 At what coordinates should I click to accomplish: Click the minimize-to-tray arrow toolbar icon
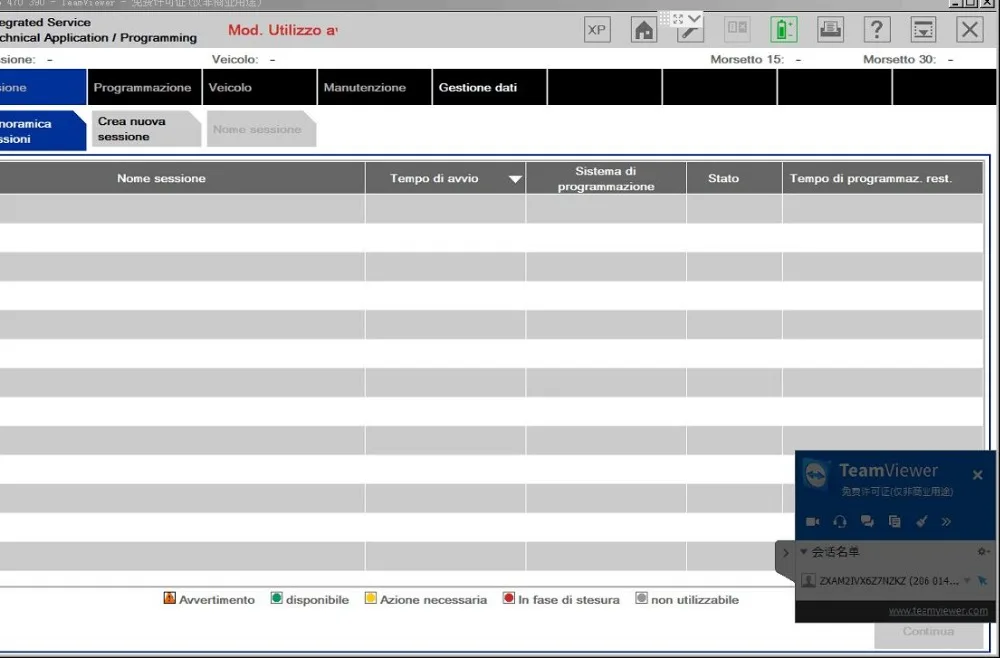click(x=923, y=29)
